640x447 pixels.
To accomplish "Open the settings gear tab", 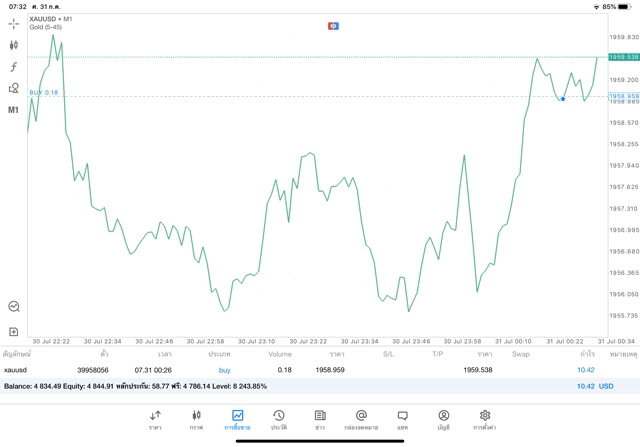I will 485,418.
